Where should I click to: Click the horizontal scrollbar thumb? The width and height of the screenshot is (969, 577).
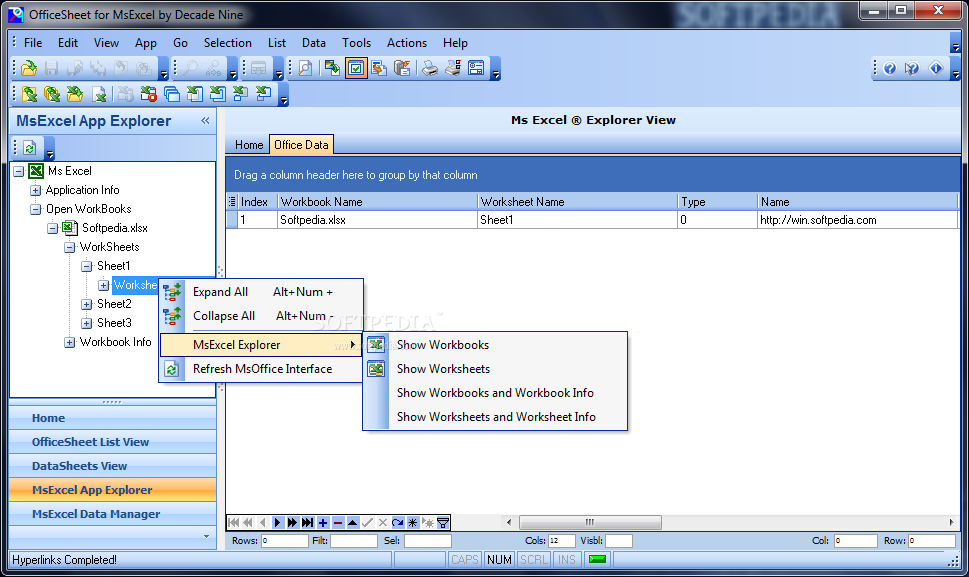pyautogui.click(x=590, y=523)
